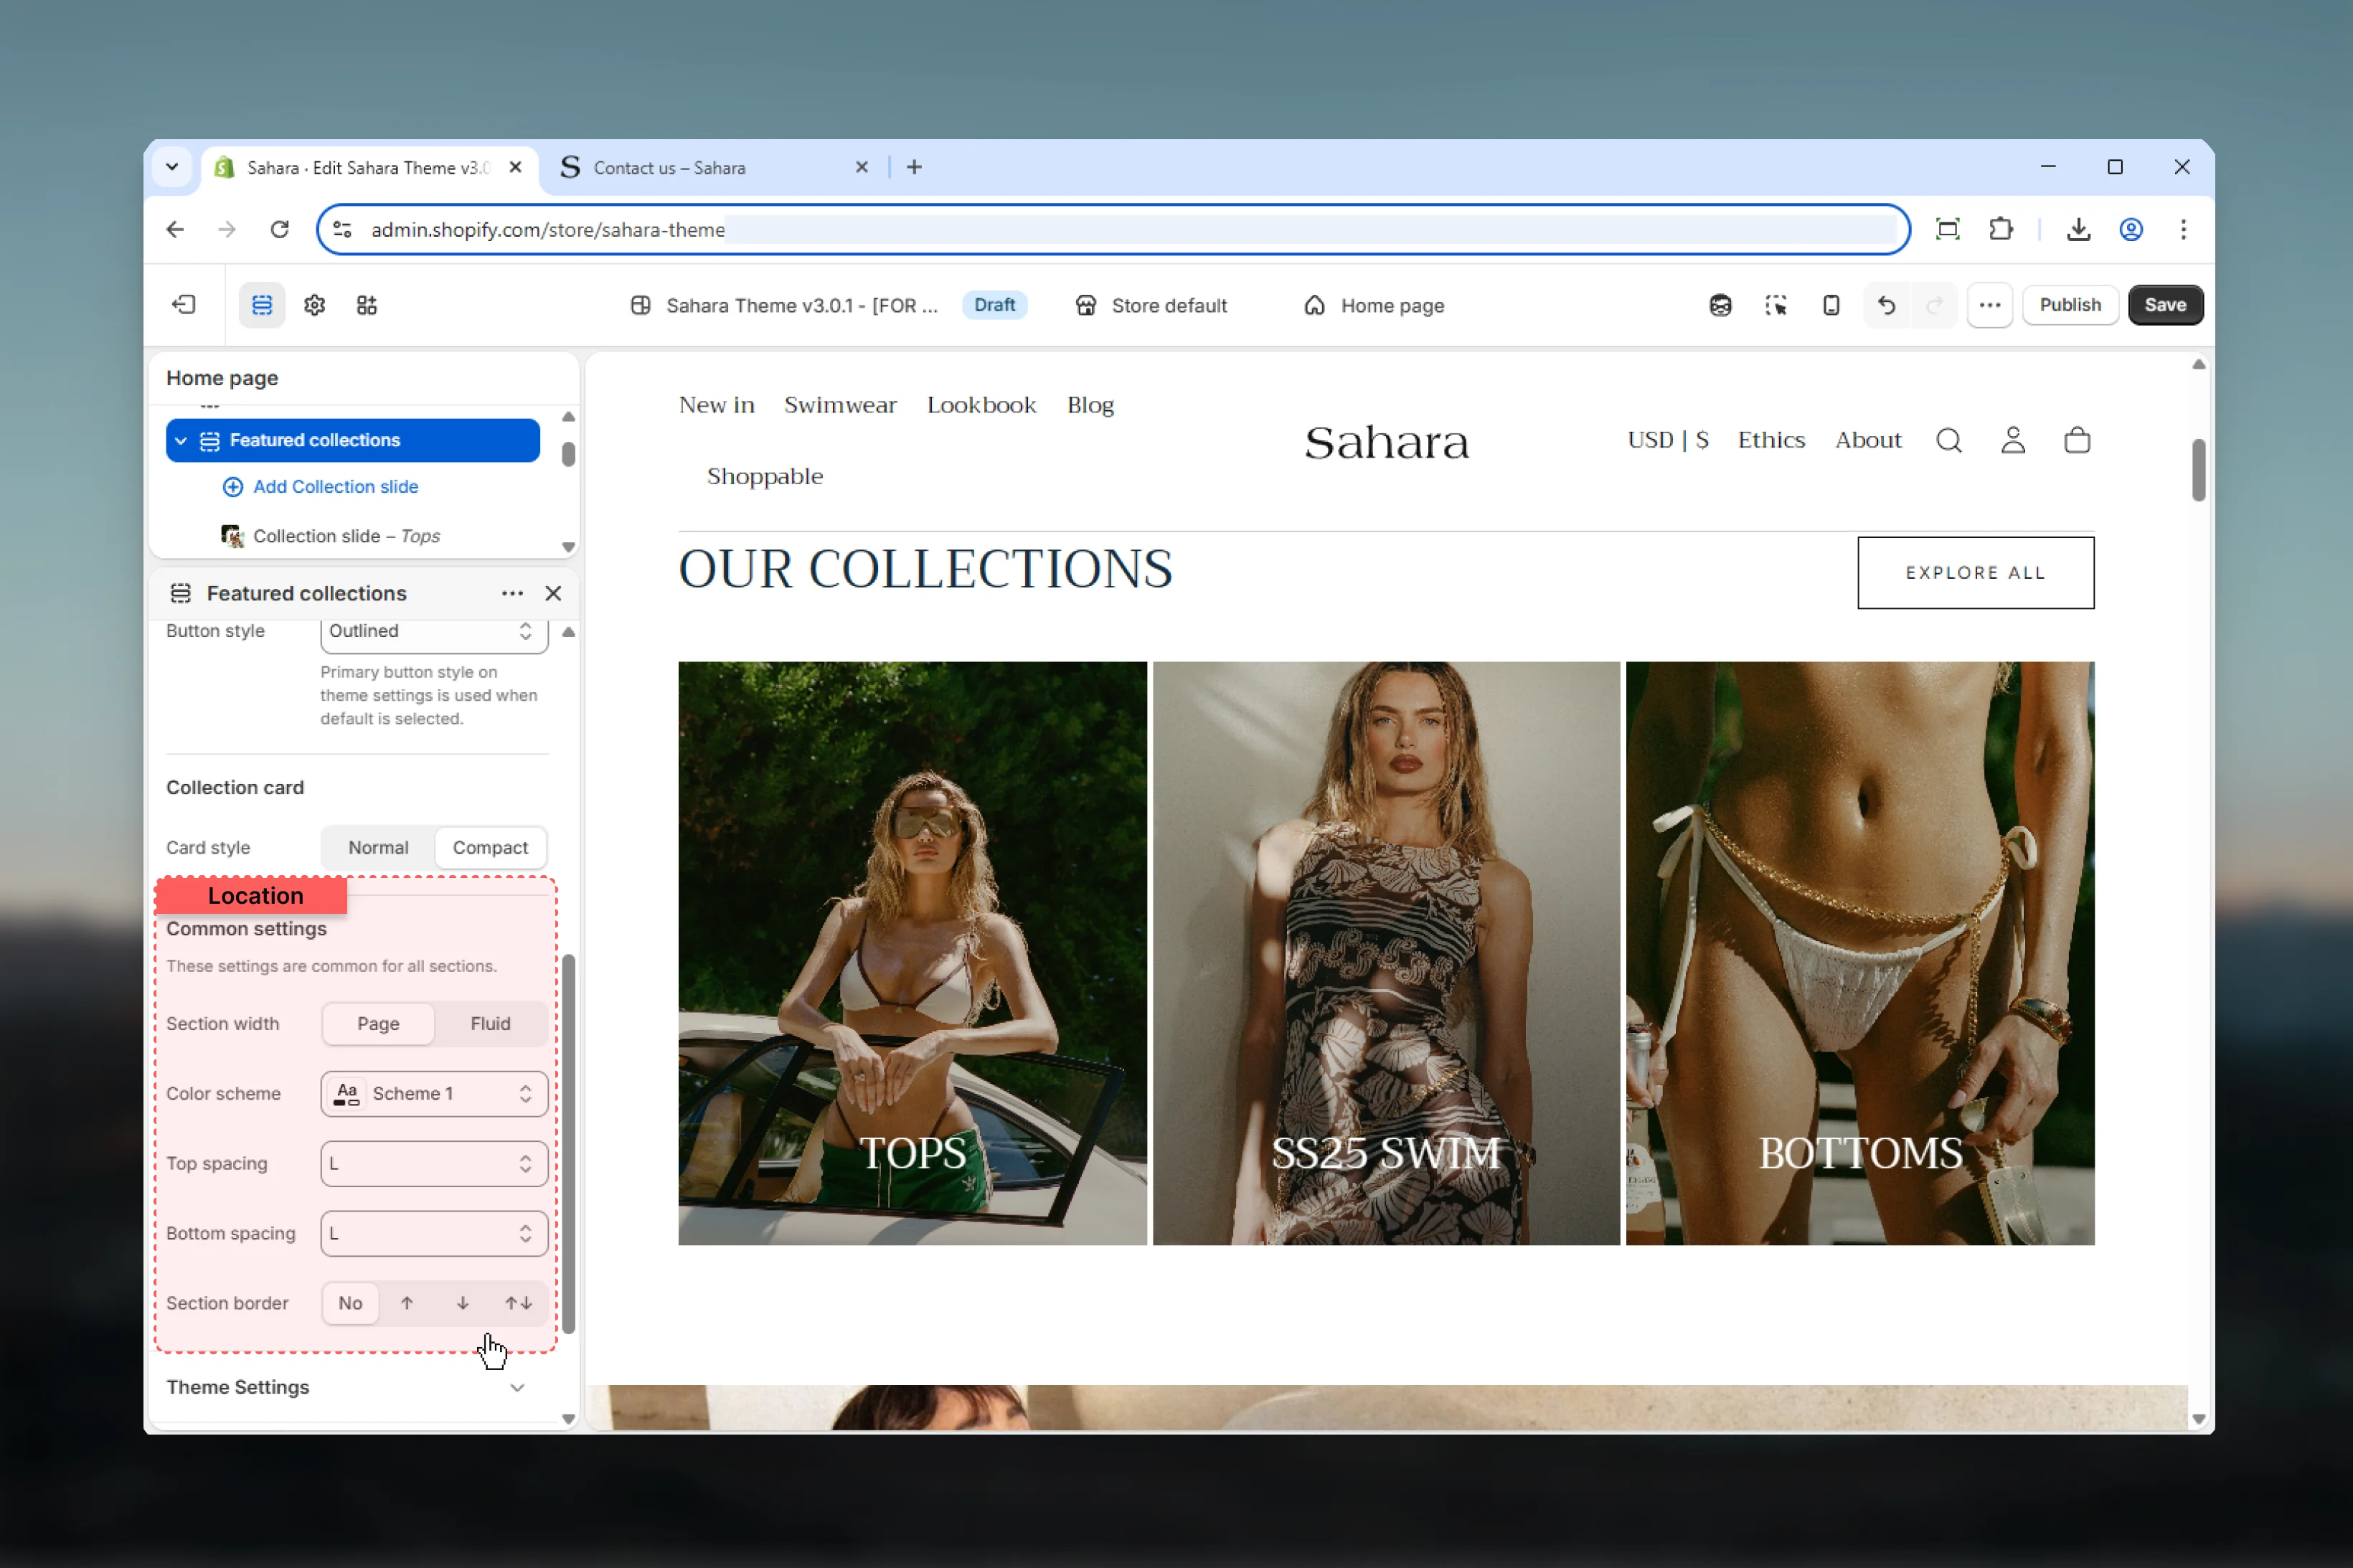
Task: Open a new browser tab
Action: tap(914, 167)
